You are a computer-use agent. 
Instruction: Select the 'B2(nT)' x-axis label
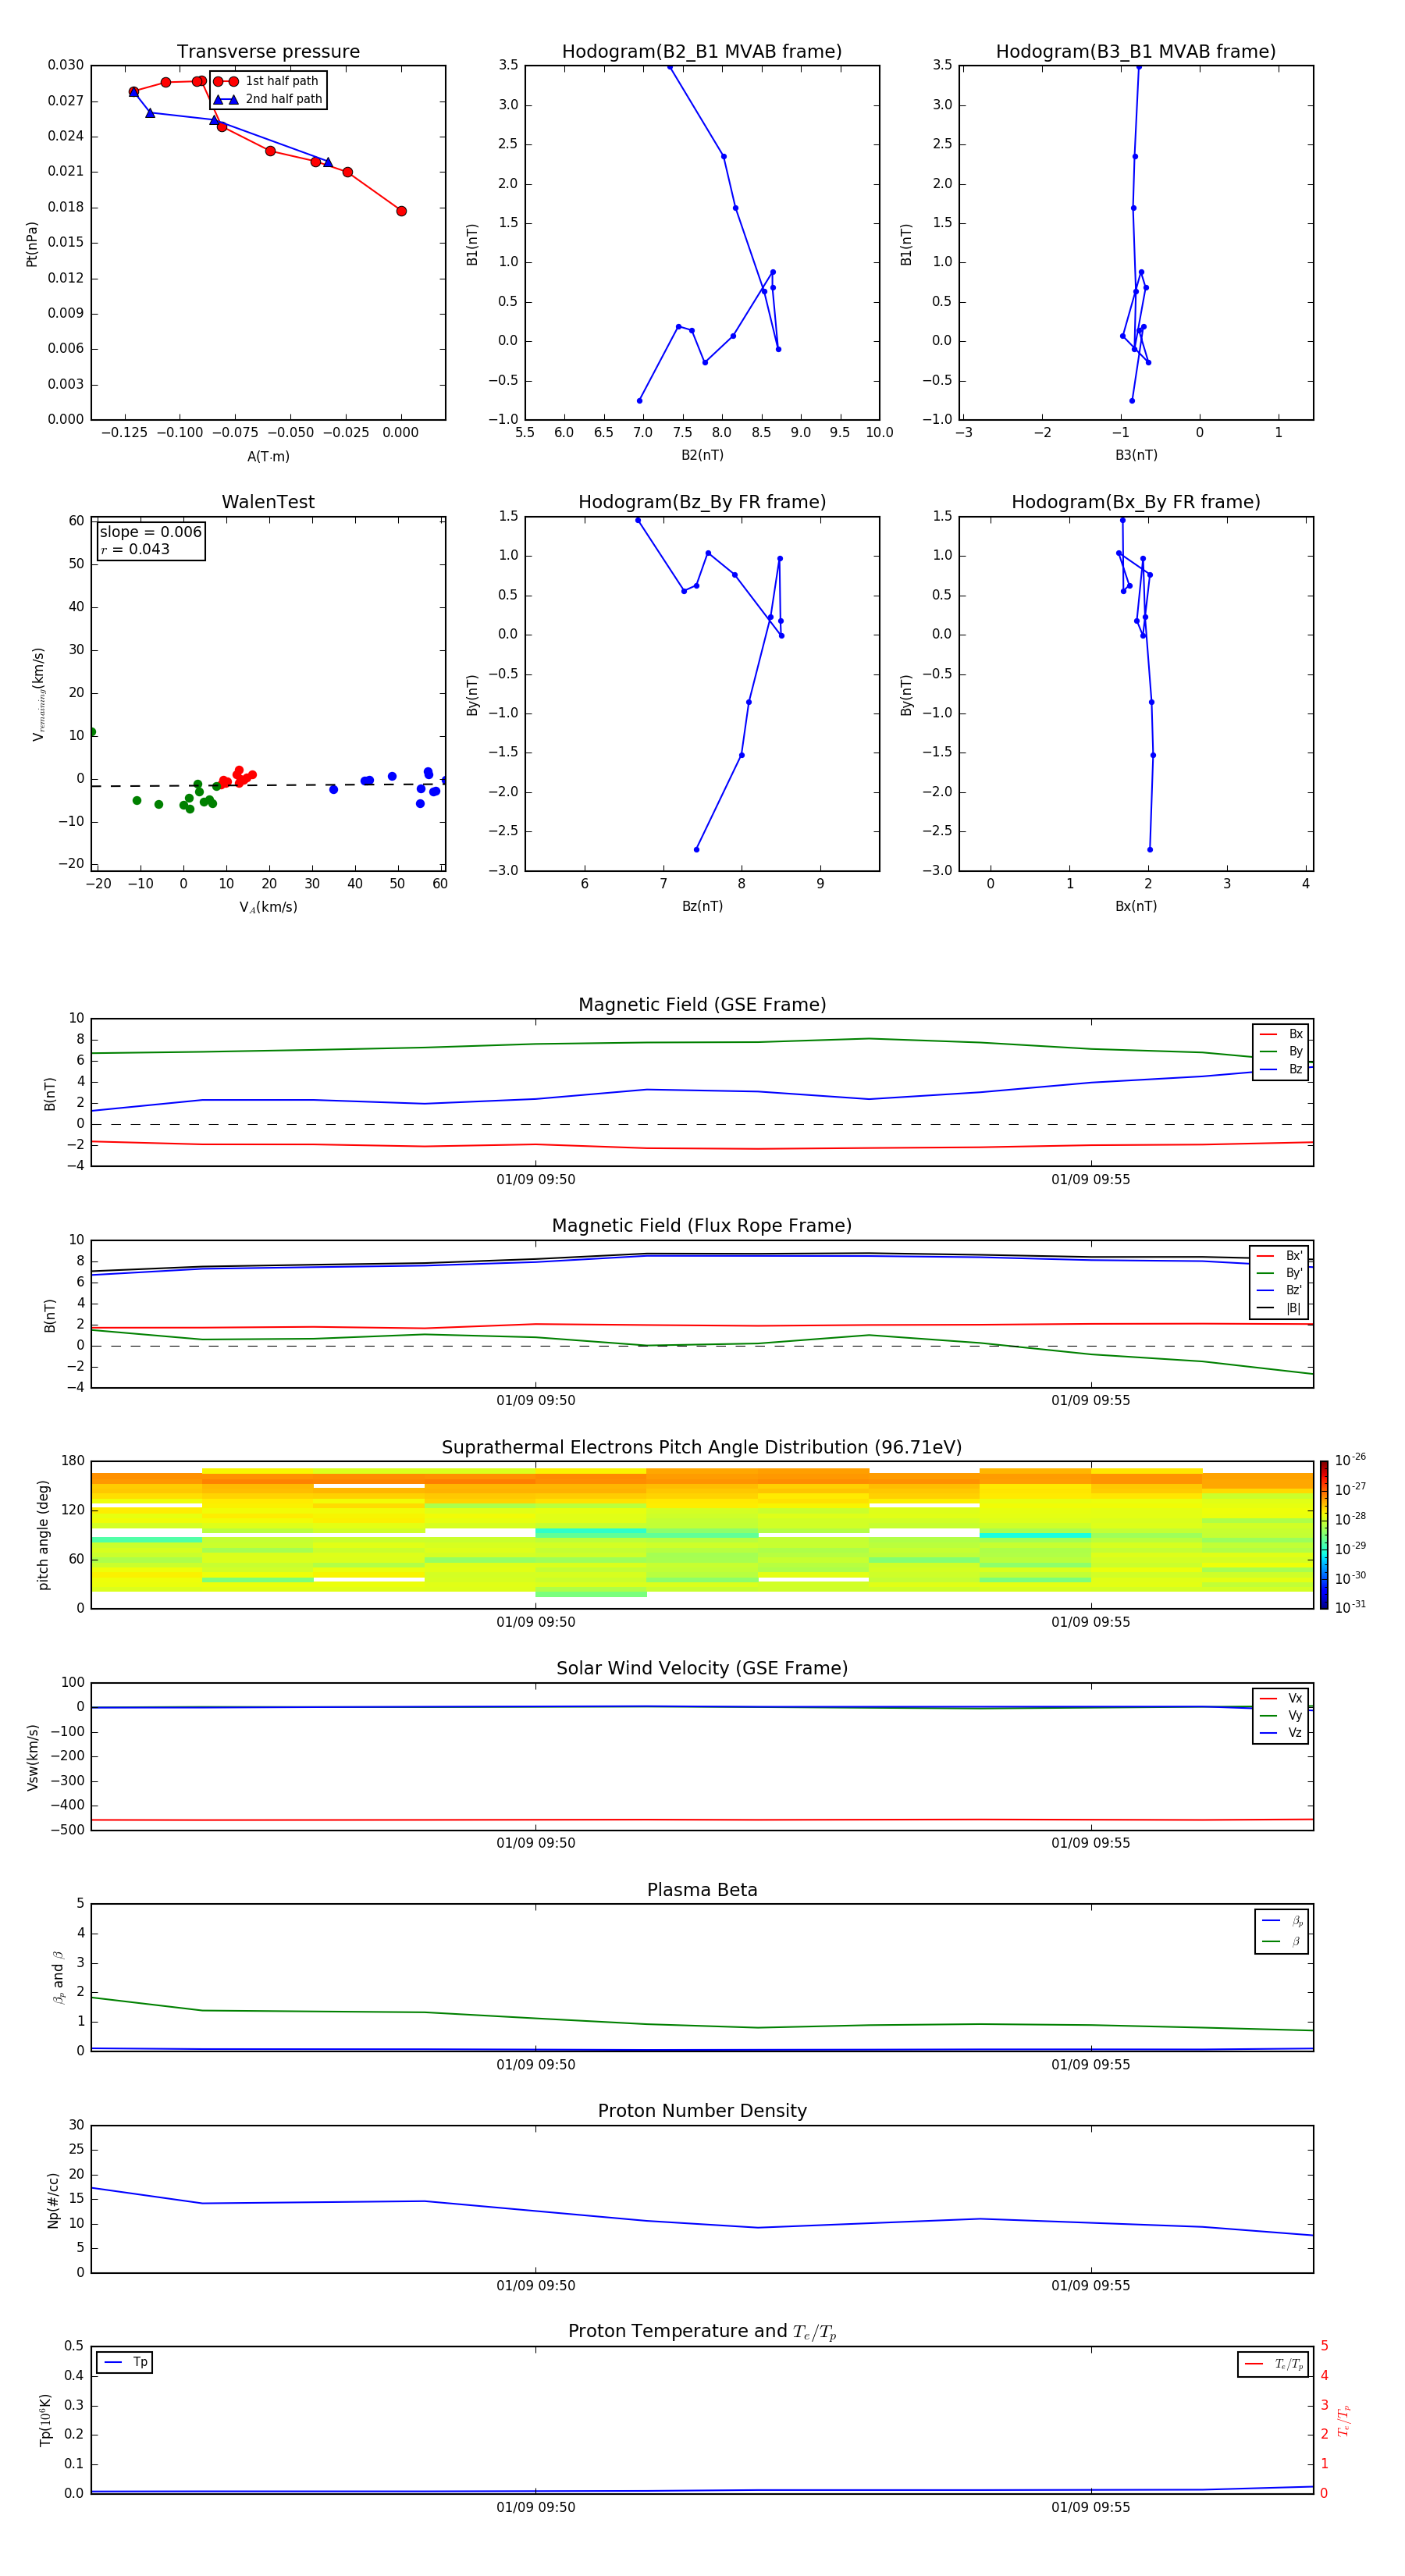tap(702, 455)
